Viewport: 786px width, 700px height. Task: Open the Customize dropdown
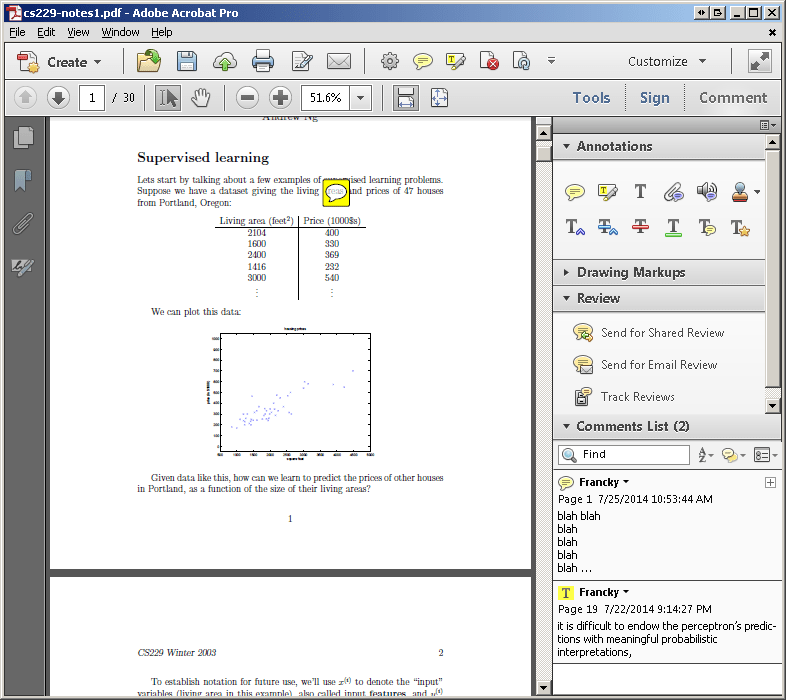pos(667,61)
